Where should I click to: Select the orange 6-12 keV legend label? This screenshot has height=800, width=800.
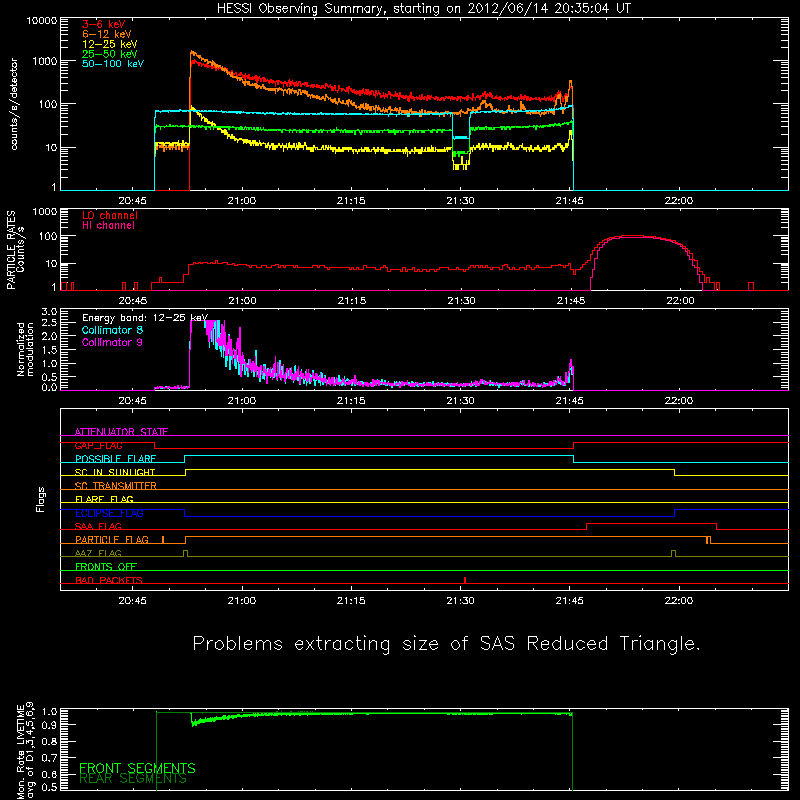[107, 34]
